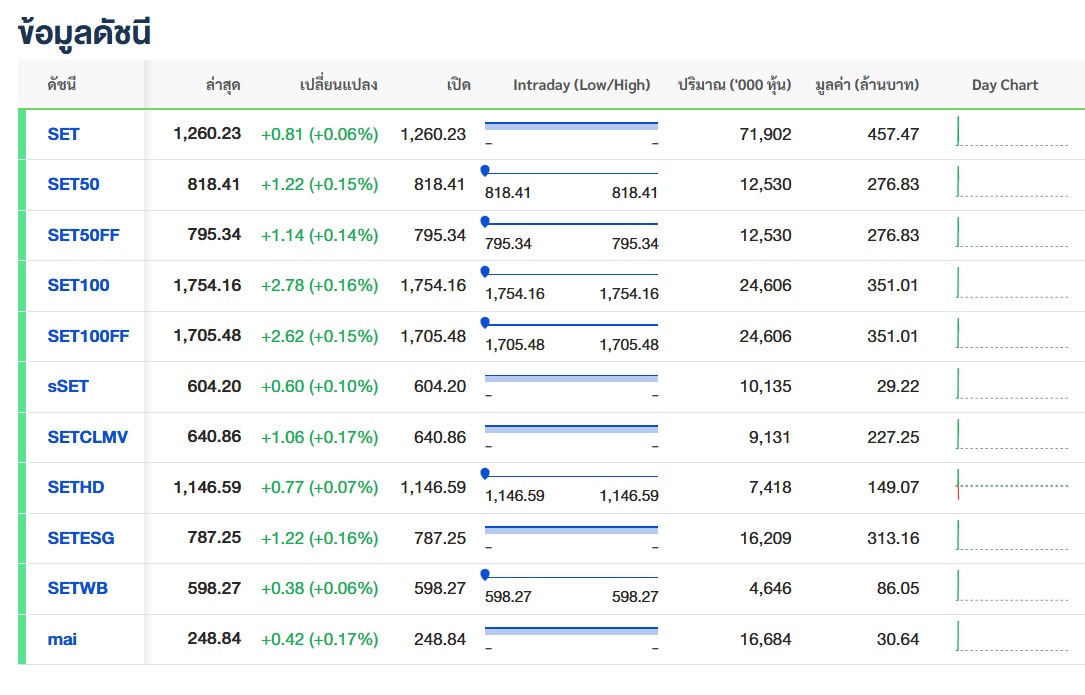Select the change value +1.06 (+0.17%)
This screenshot has width=1085, height=695.
coord(320,437)
